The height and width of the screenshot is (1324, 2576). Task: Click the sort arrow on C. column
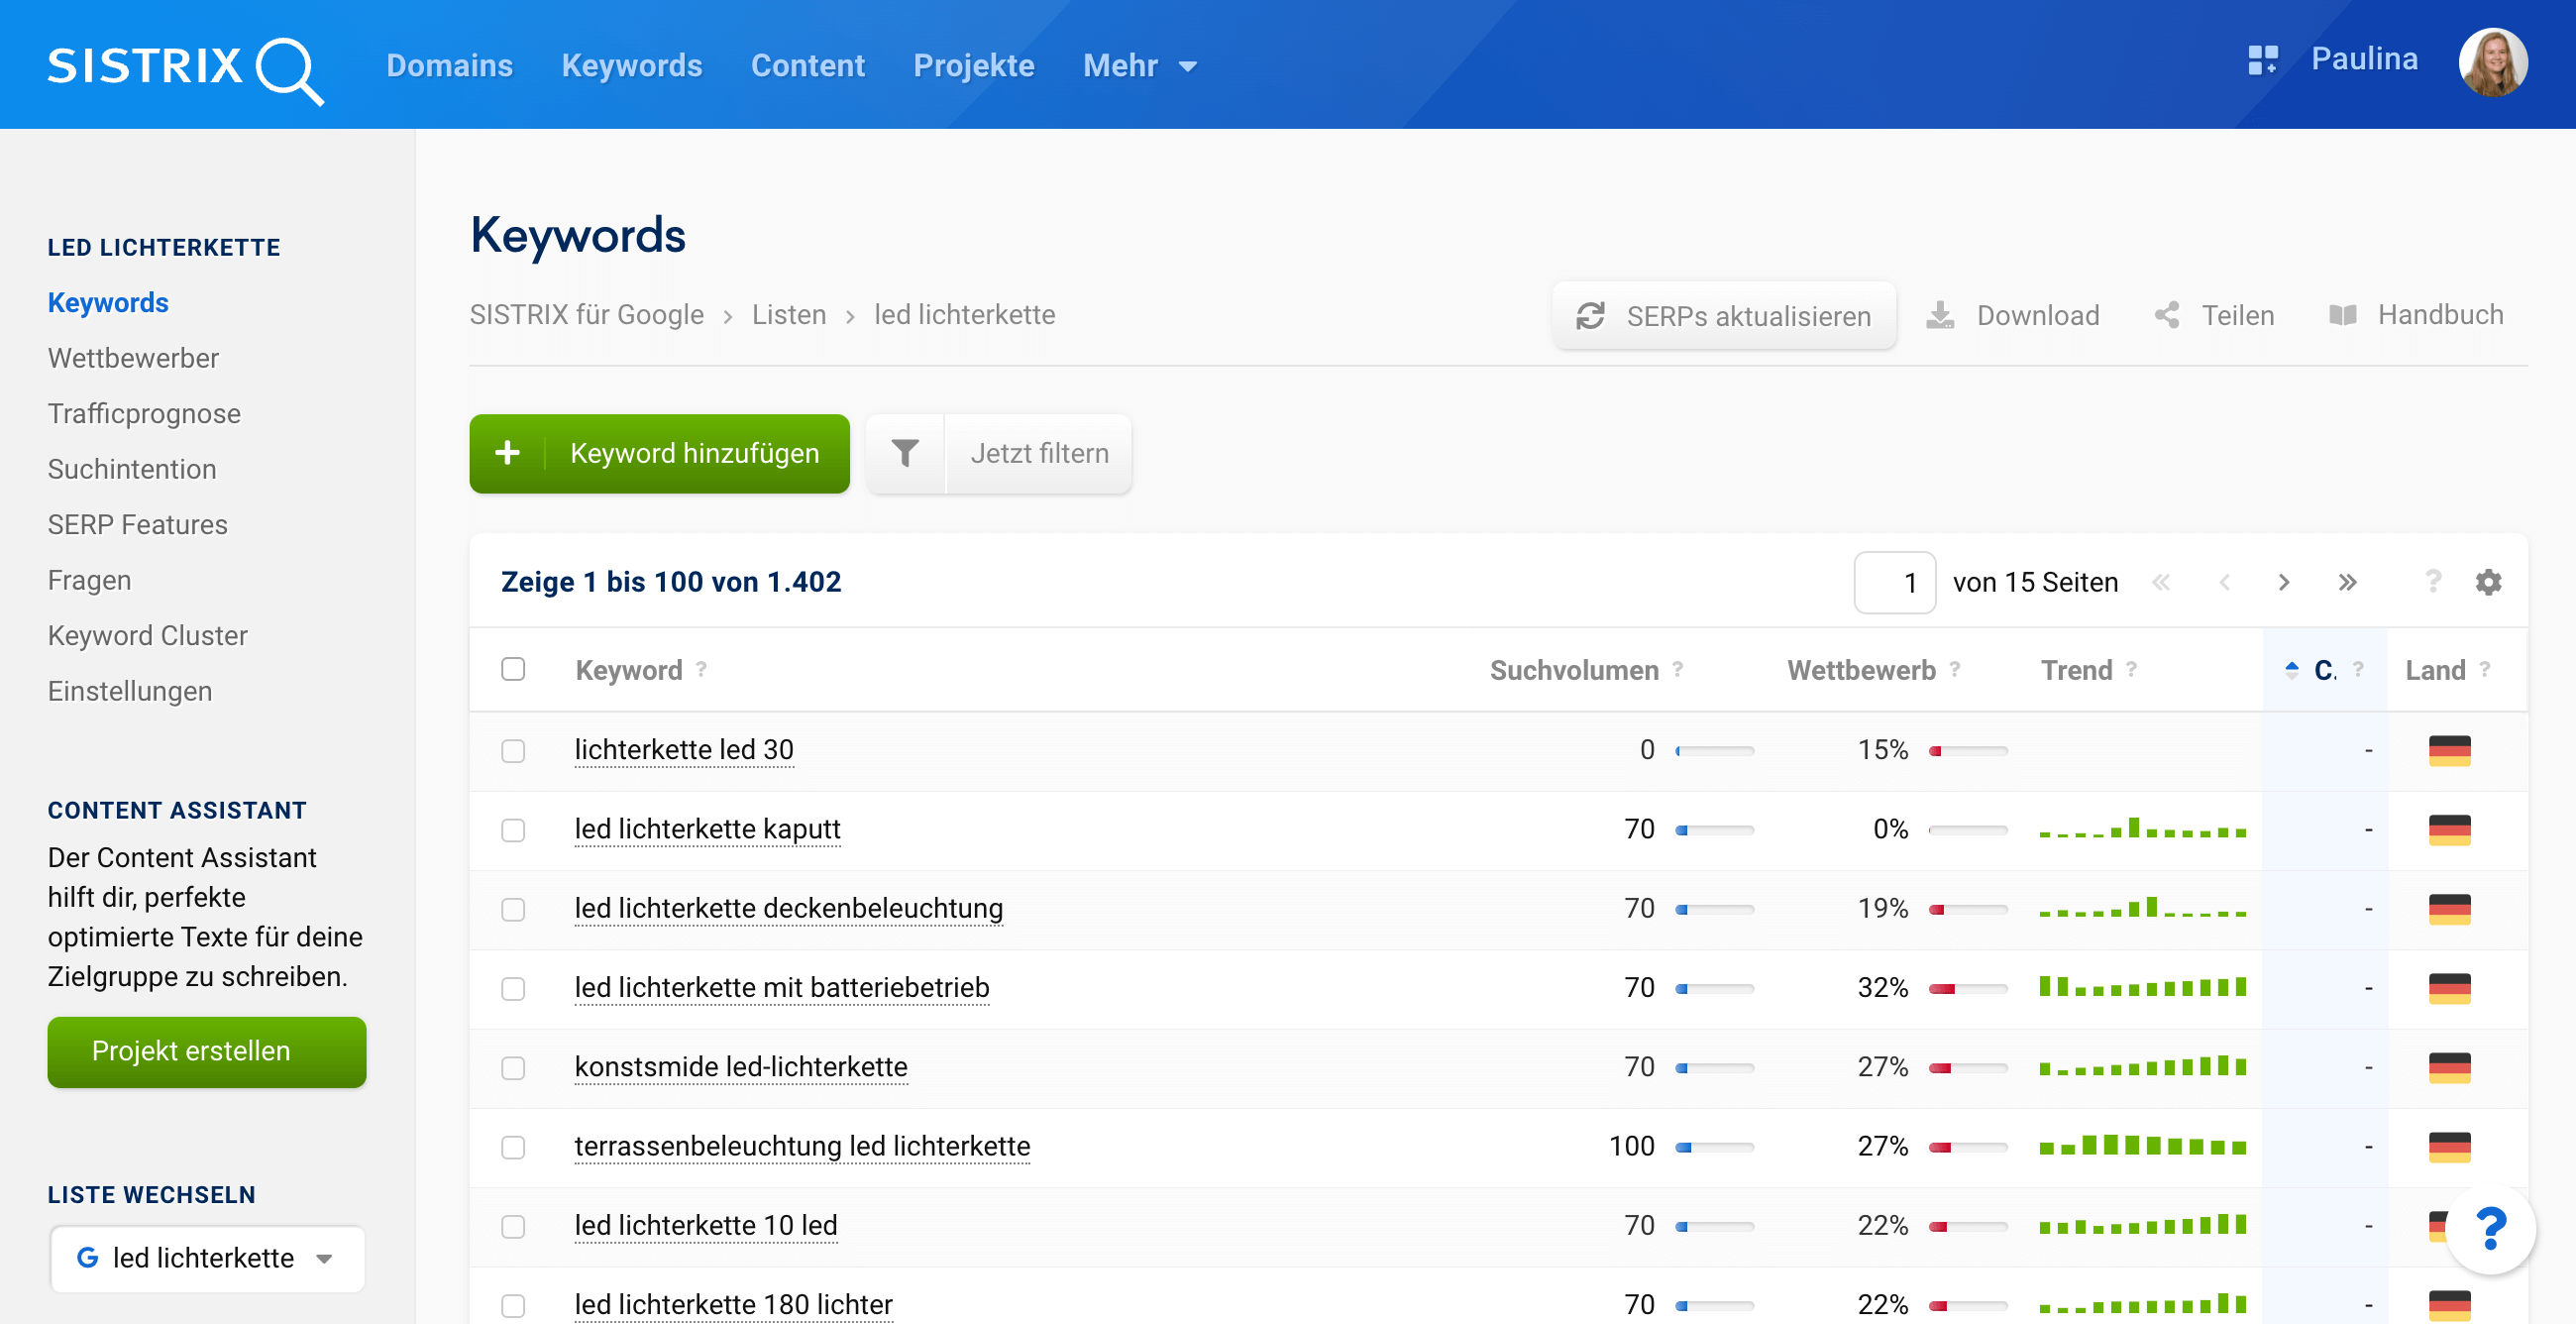click(x=2292, y=670)
